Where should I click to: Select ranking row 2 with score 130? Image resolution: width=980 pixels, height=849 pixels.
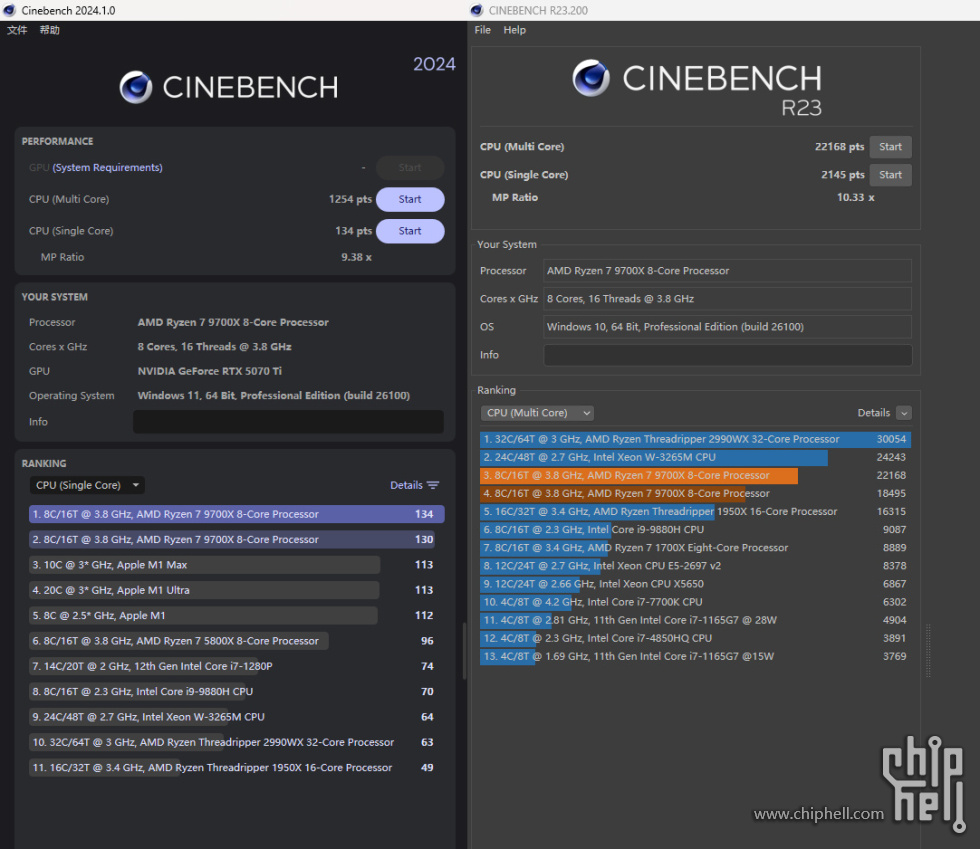[x=237, y=540]
